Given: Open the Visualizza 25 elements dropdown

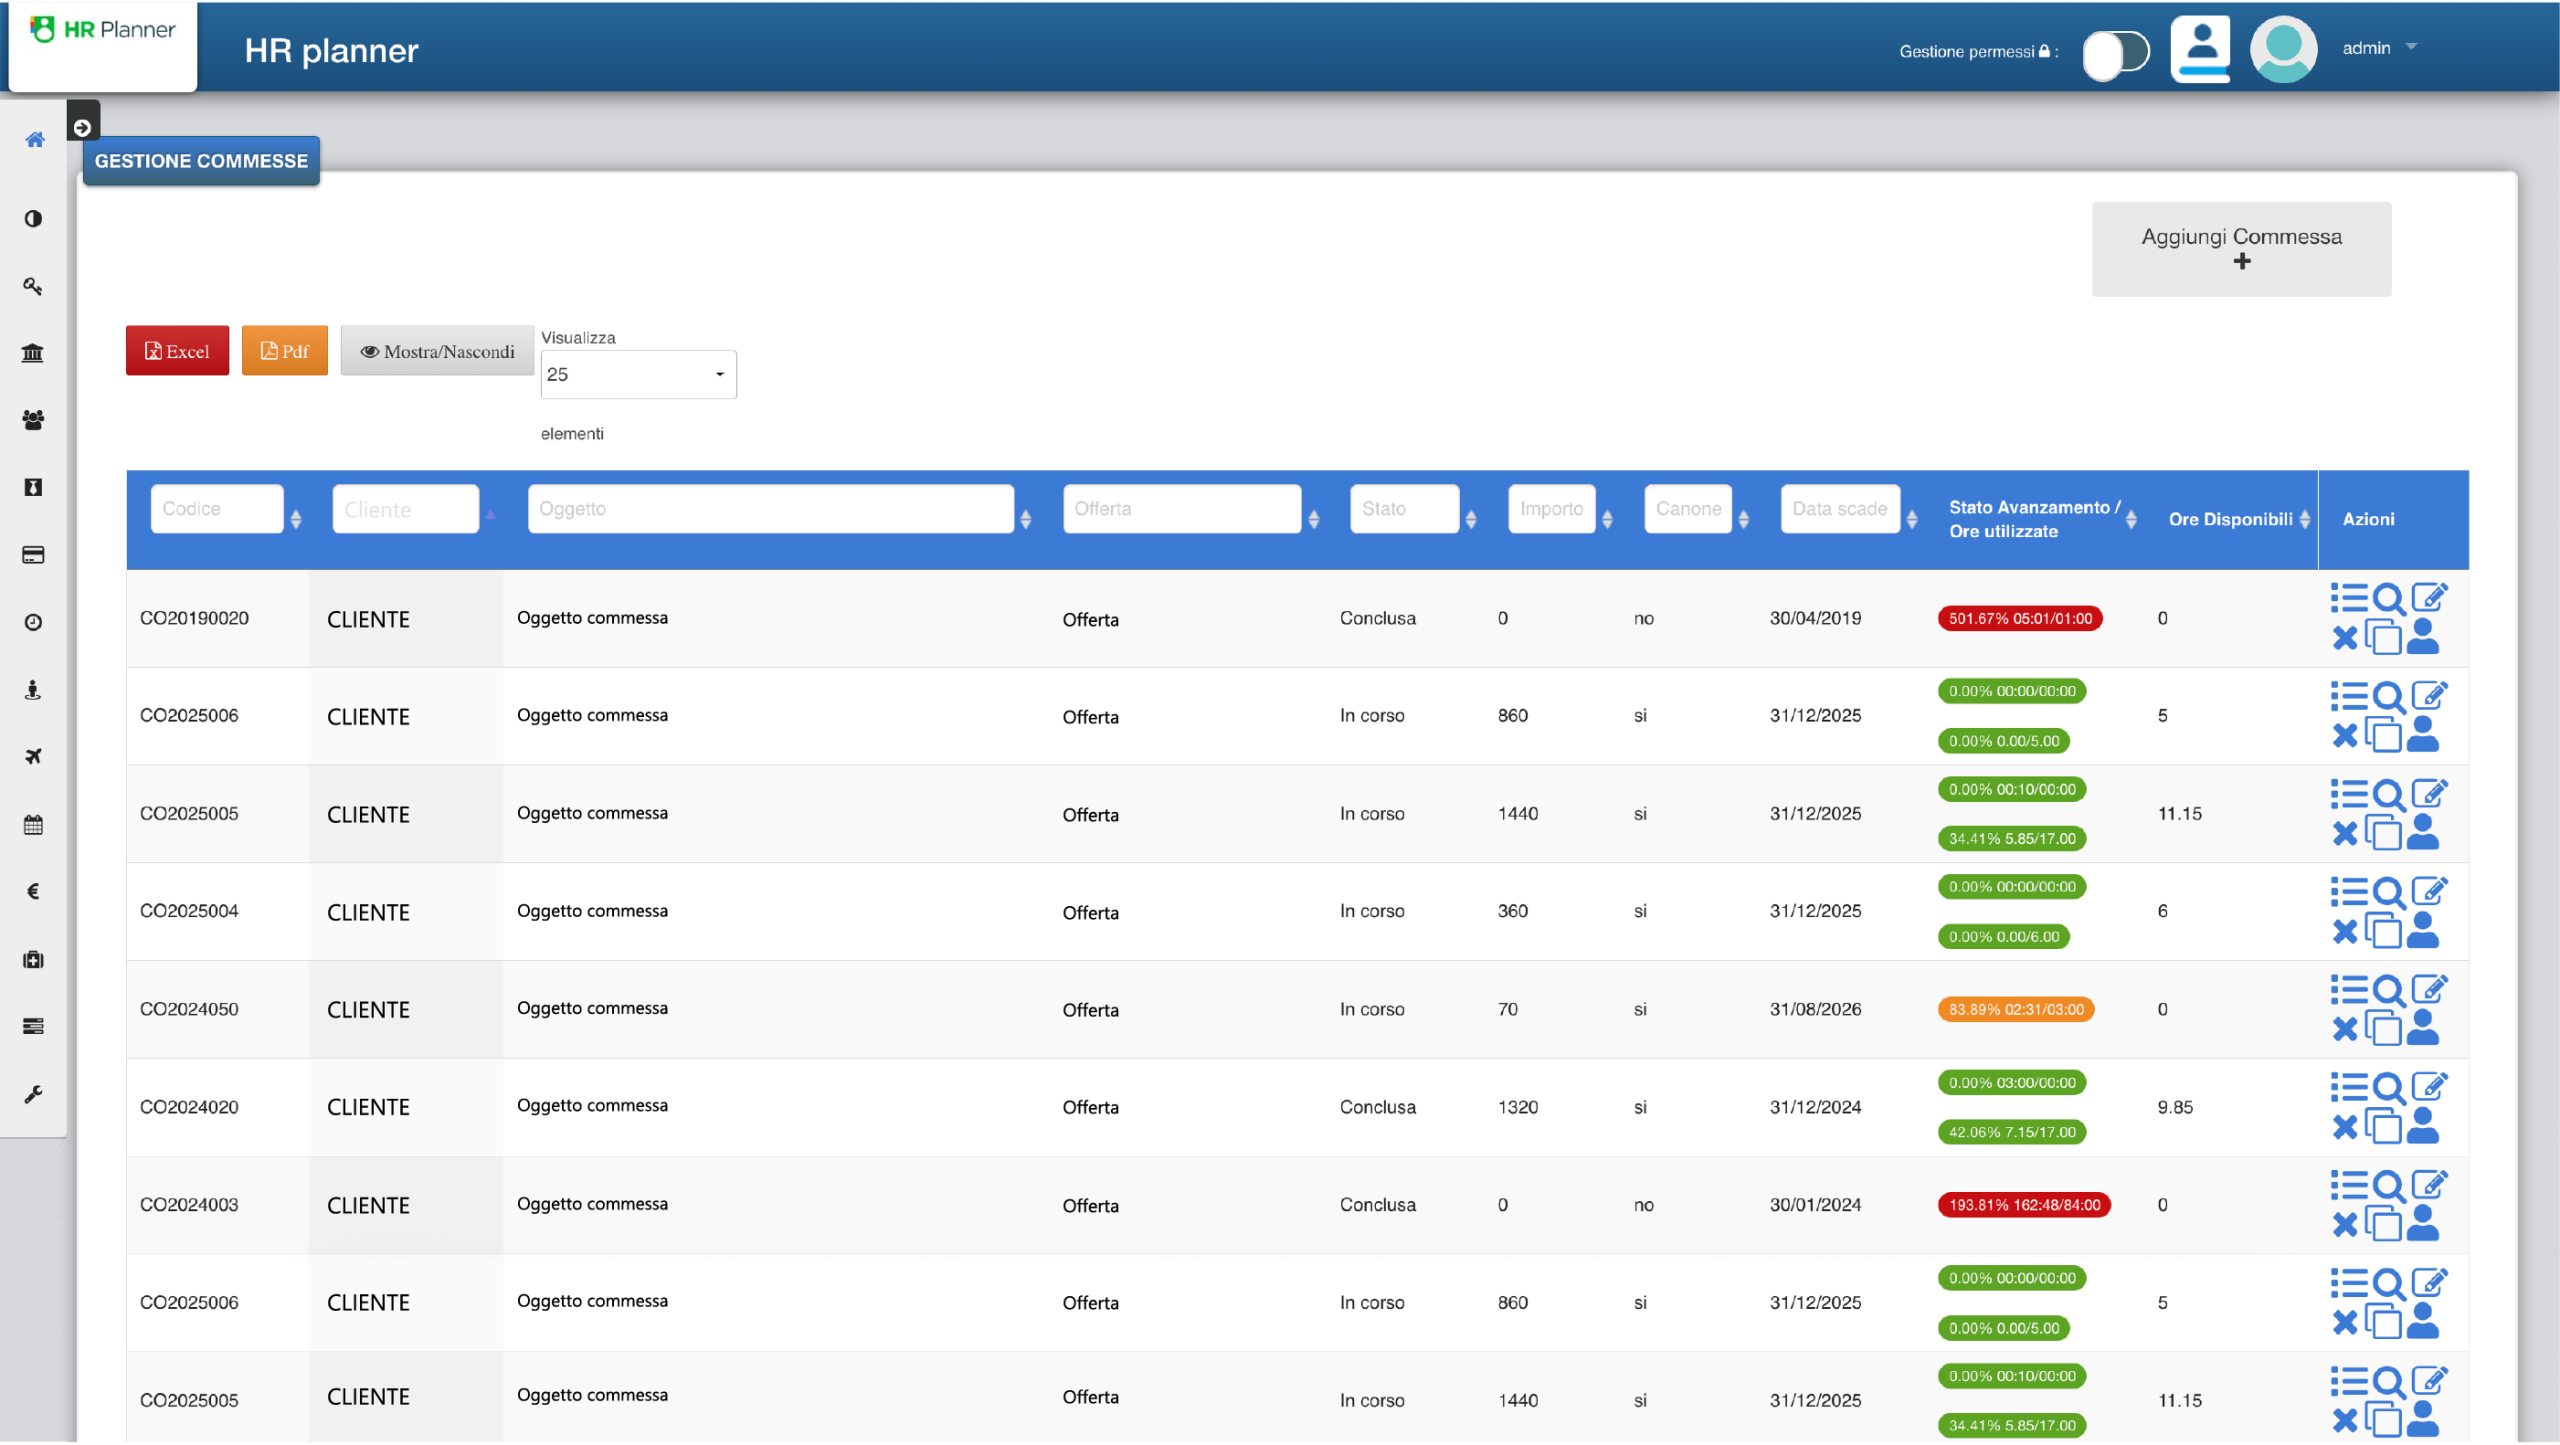Looking at the screenshot, I should [638, 374].
